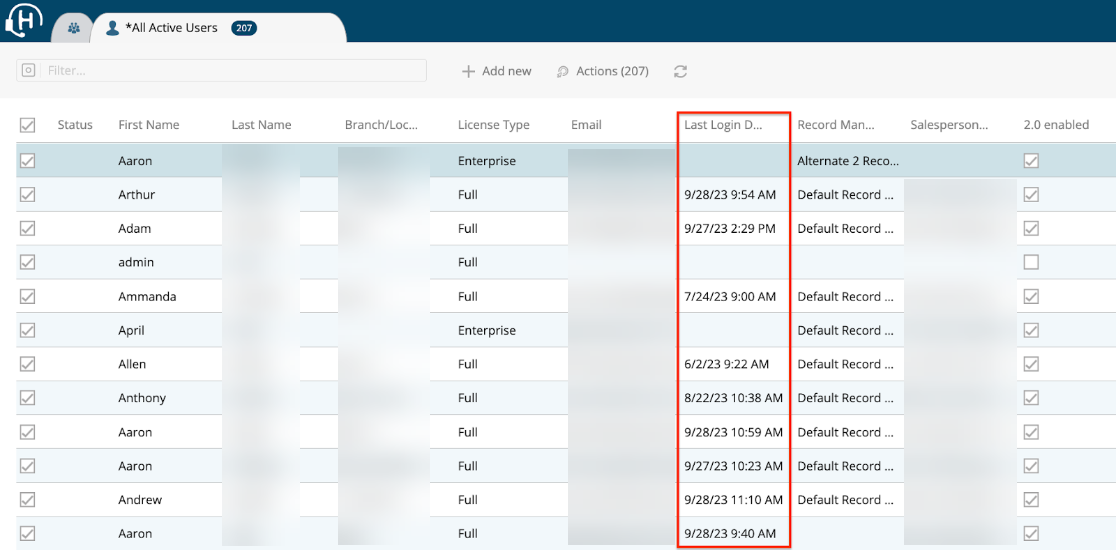
Task: Toggle selection checkbox for Andrew row
Action: (27, 500)
